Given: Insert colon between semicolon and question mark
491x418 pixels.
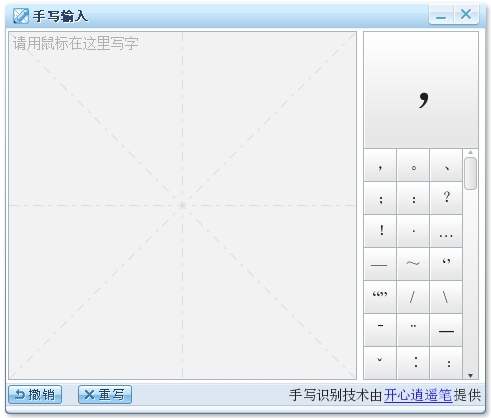Looking at the screenshot, I should [413, 198].
